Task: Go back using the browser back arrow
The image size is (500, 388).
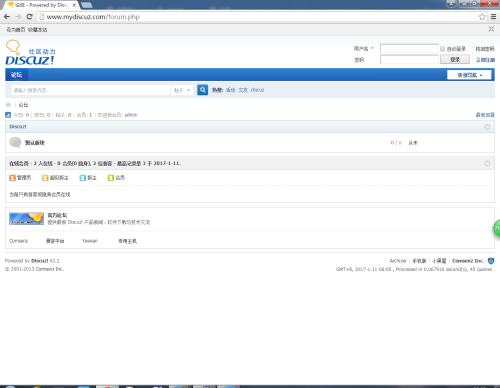Action: (7, 17)
